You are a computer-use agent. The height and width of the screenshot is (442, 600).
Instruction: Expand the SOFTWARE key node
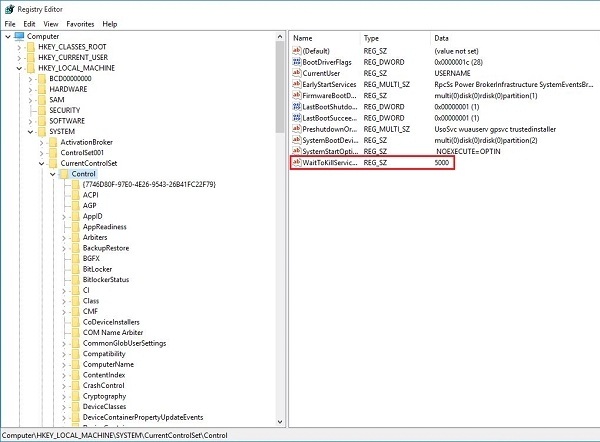click(x=30, y=120)
